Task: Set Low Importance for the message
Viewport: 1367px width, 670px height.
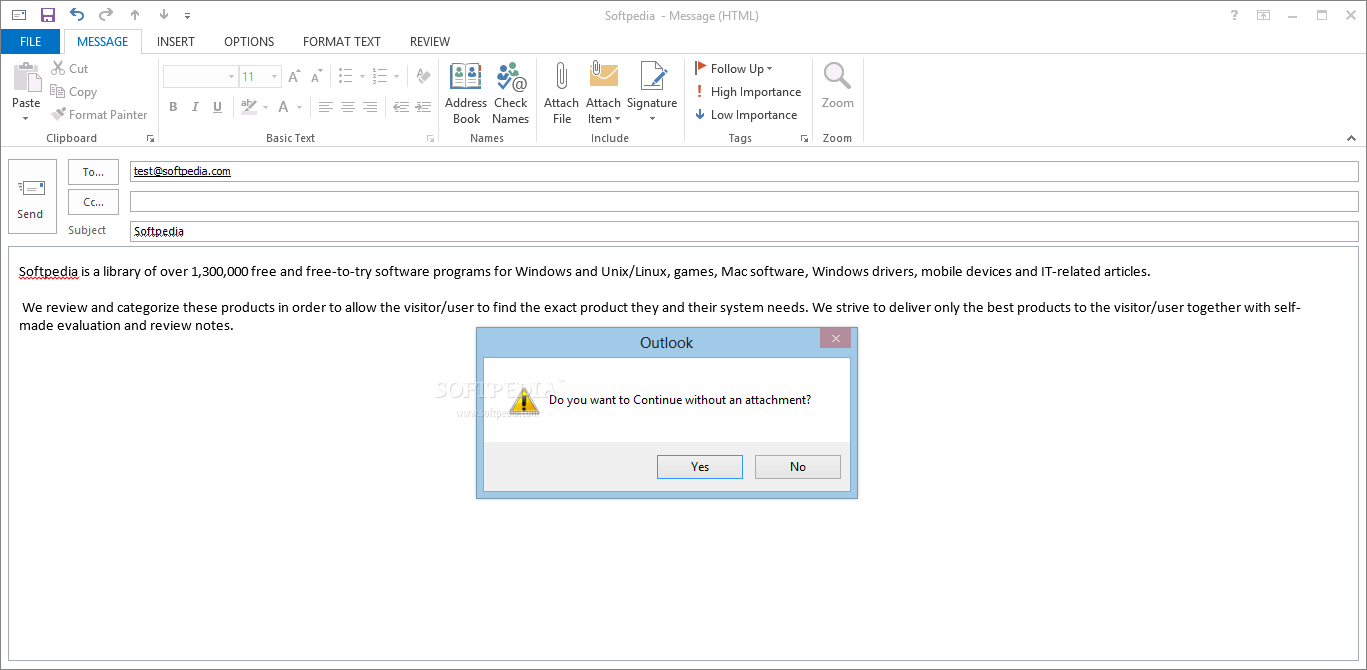Action: click(x=746, y=115)
